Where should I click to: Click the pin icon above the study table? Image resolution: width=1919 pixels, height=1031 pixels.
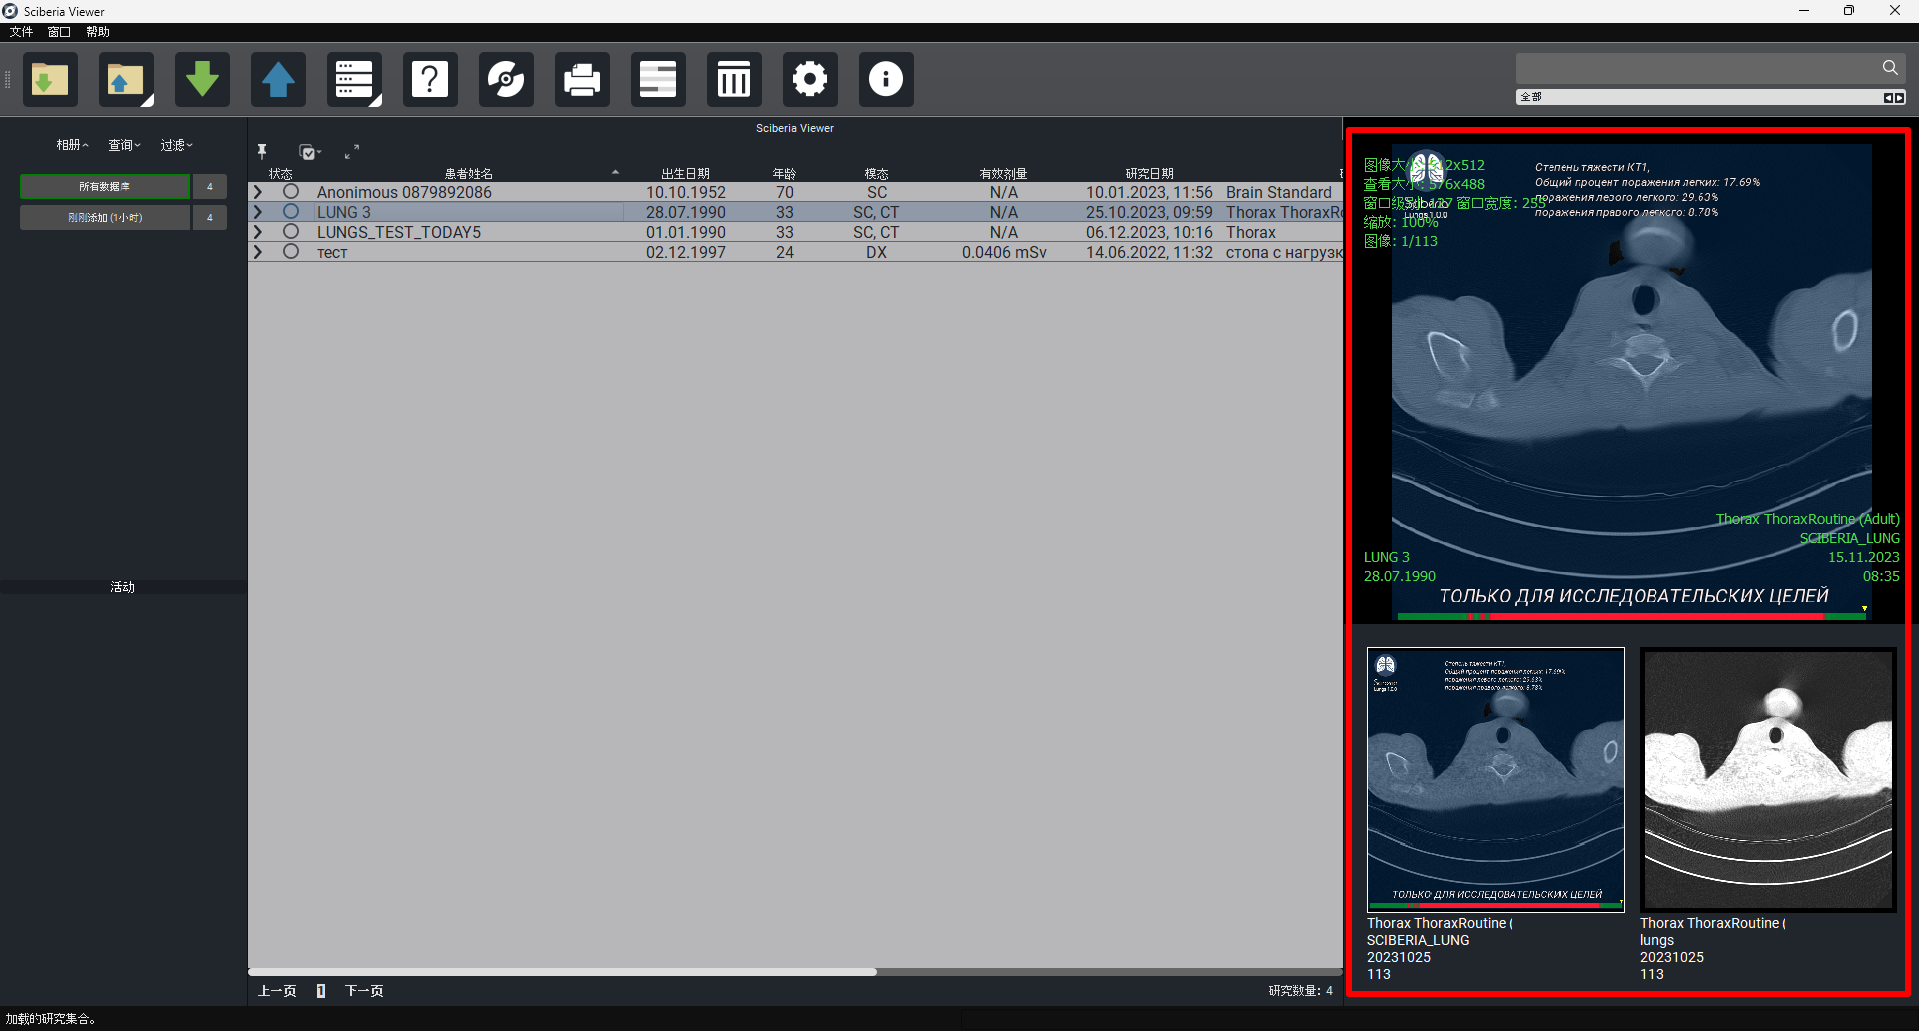262,151
